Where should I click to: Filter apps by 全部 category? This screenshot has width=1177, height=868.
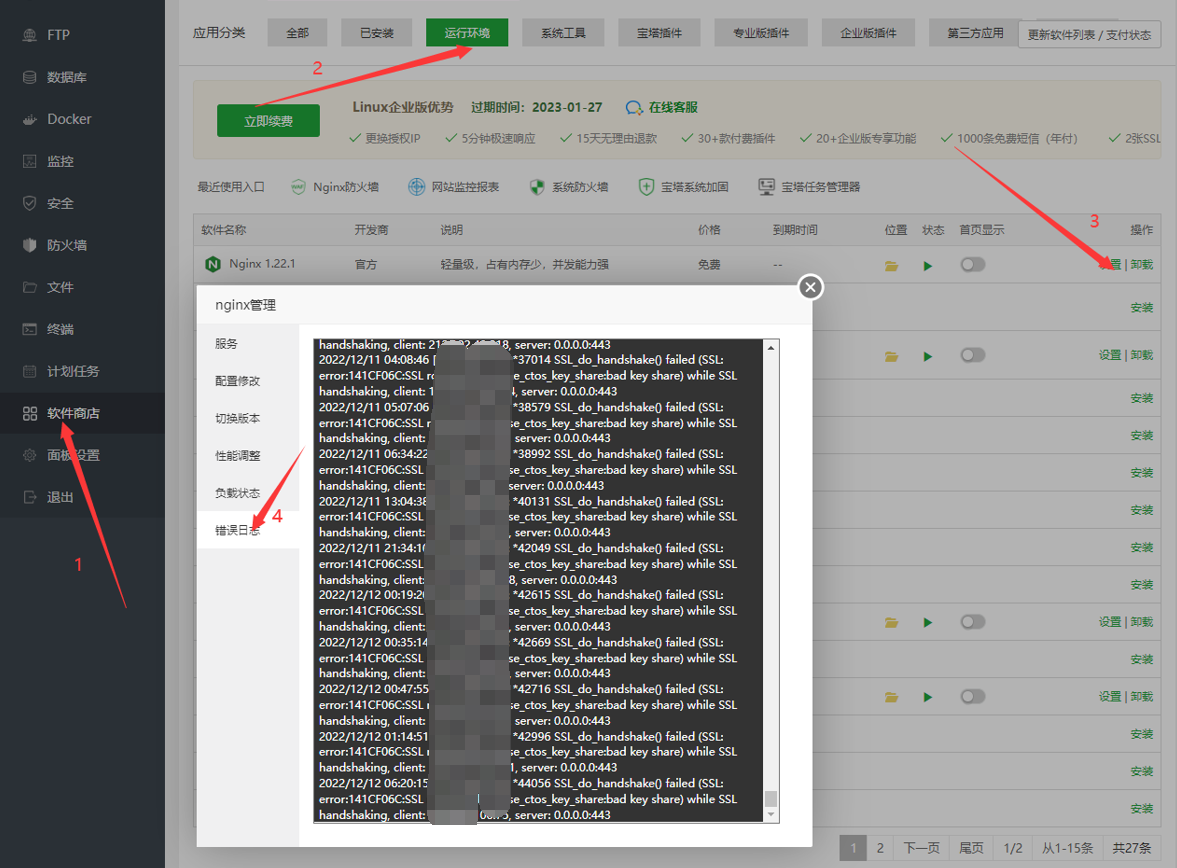297,33
